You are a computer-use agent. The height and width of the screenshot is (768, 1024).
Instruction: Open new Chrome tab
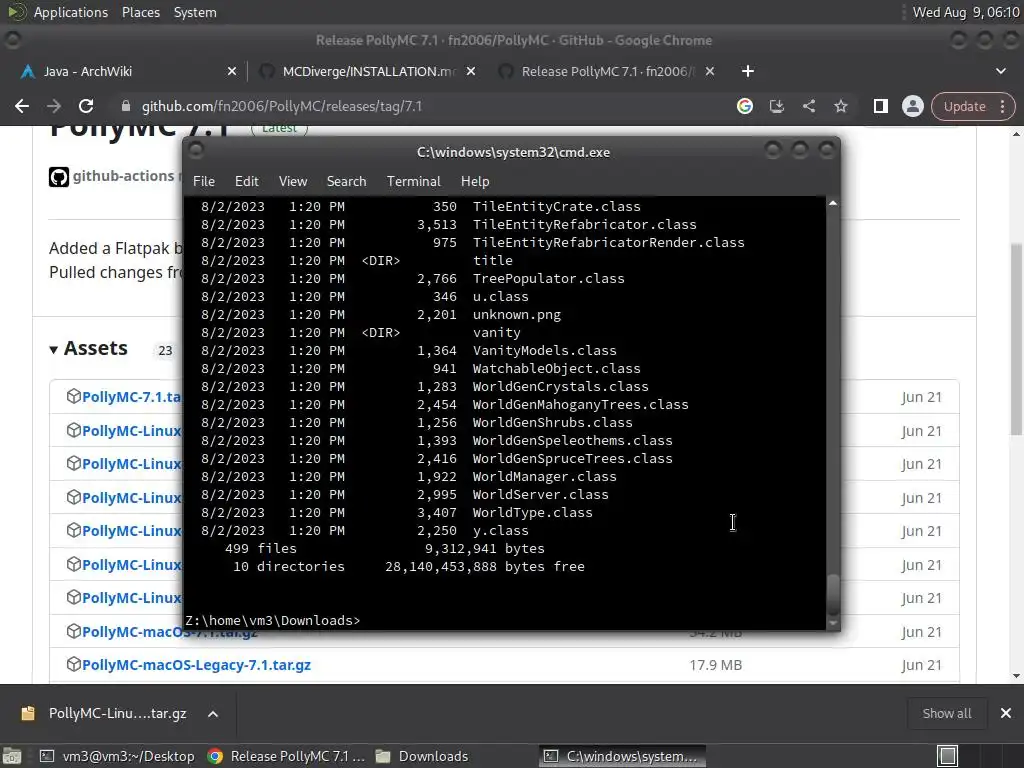748,71
